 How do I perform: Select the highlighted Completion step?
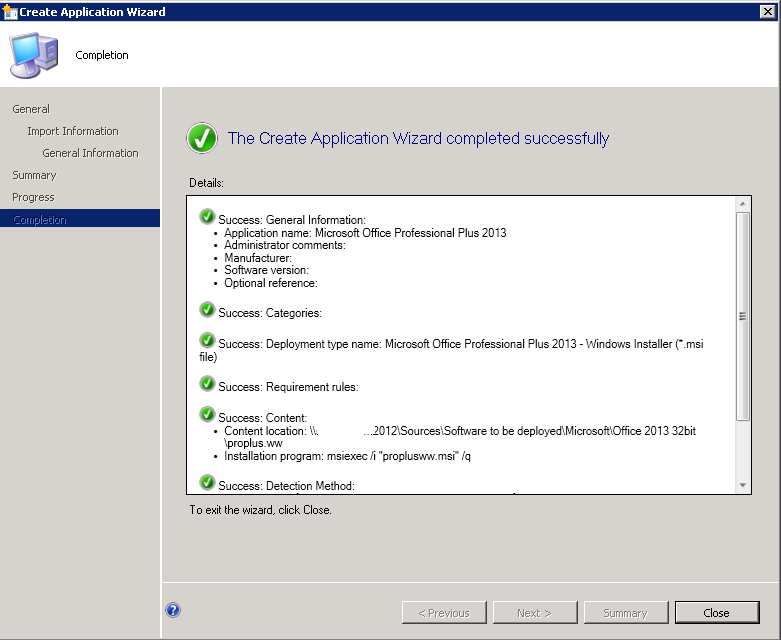point(80,219)
